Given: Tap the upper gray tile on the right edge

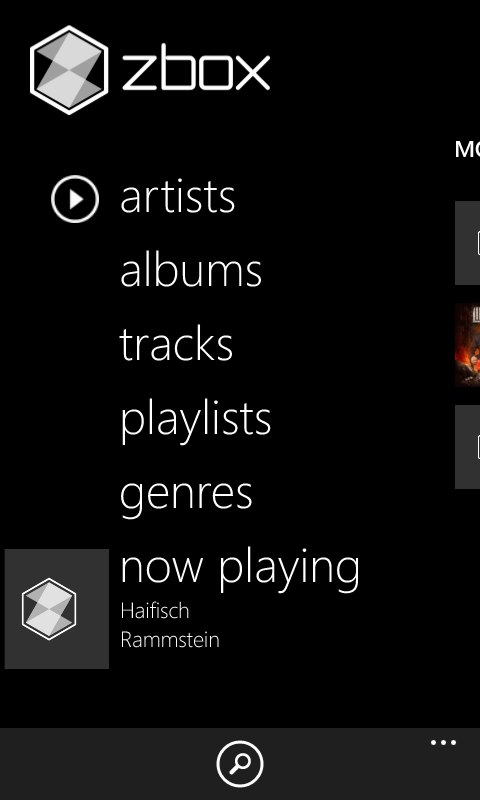Looking at the screenshot, I should 467,243.
